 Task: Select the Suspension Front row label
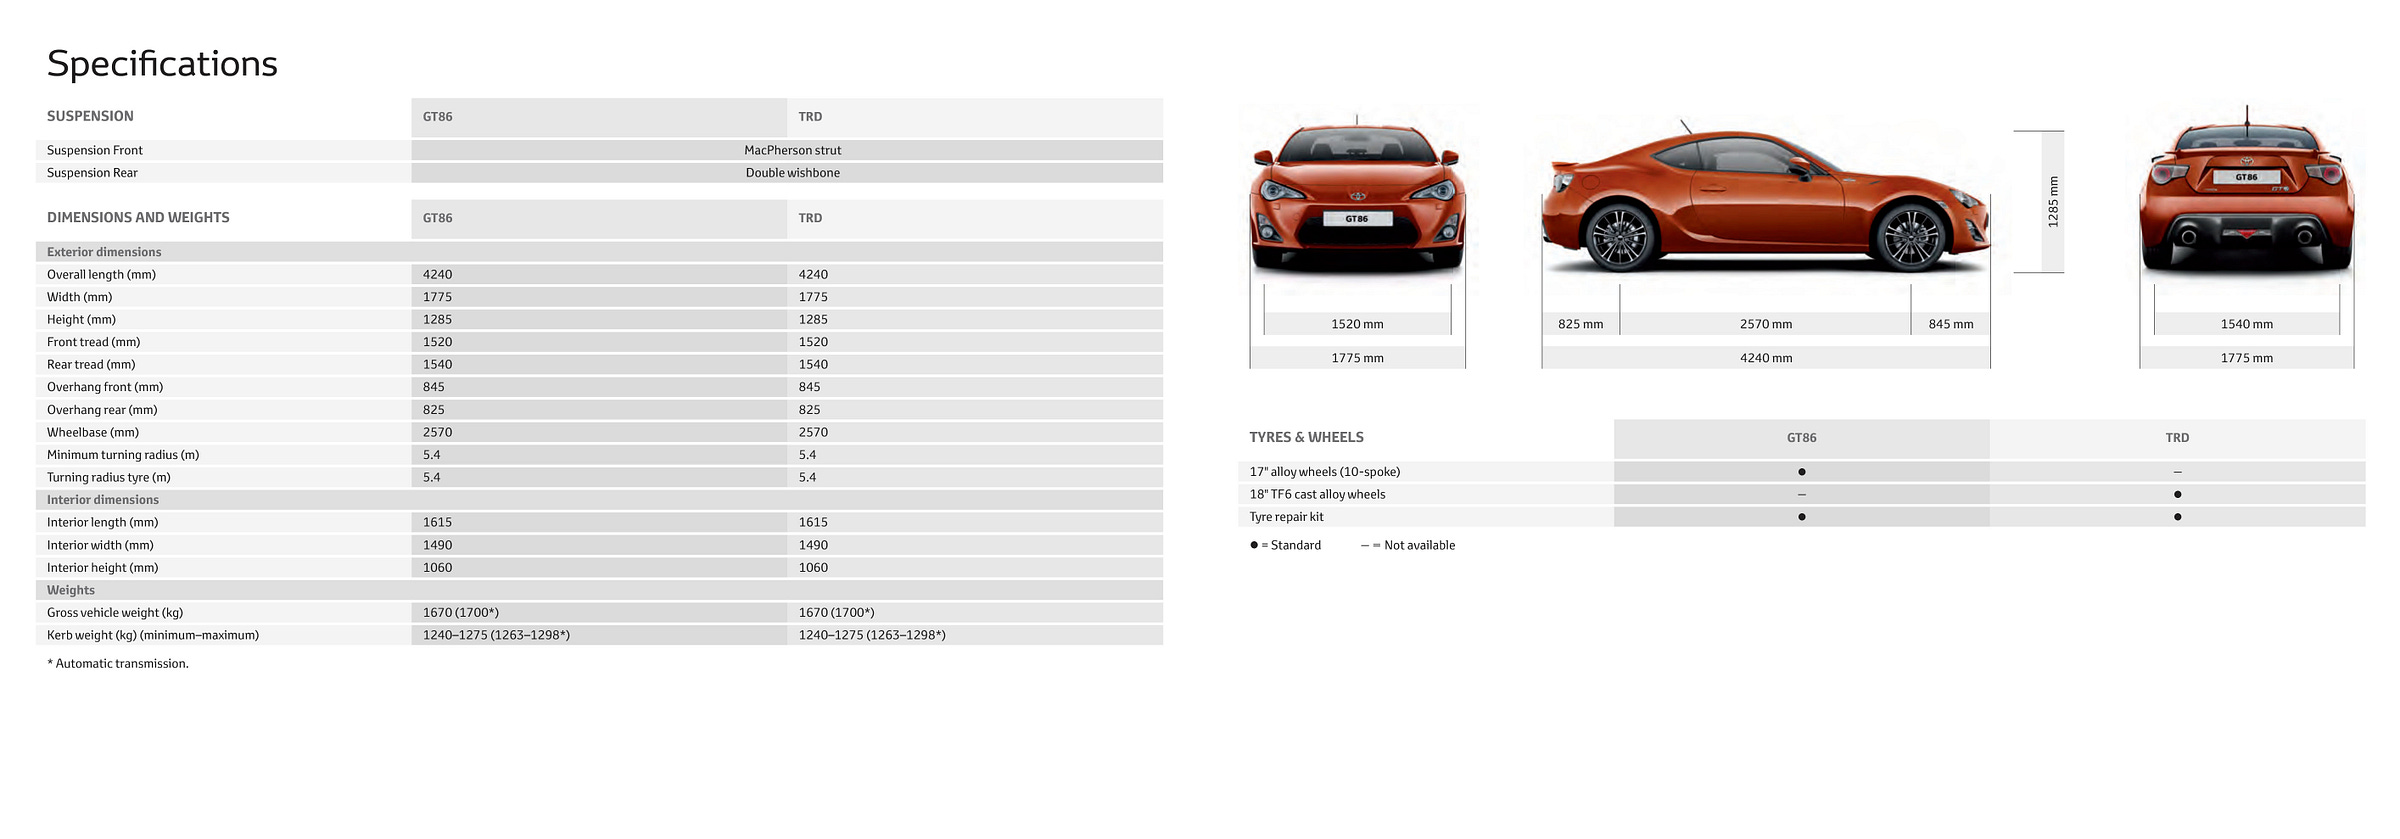95,150
